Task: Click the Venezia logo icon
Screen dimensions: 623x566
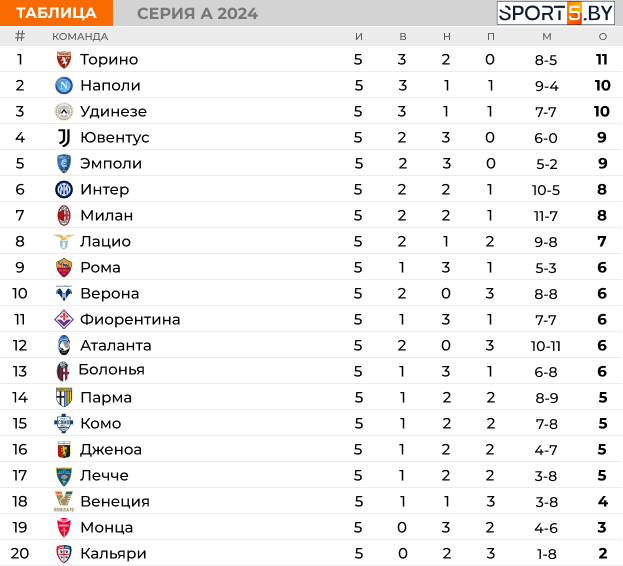Action: [64, 501]
